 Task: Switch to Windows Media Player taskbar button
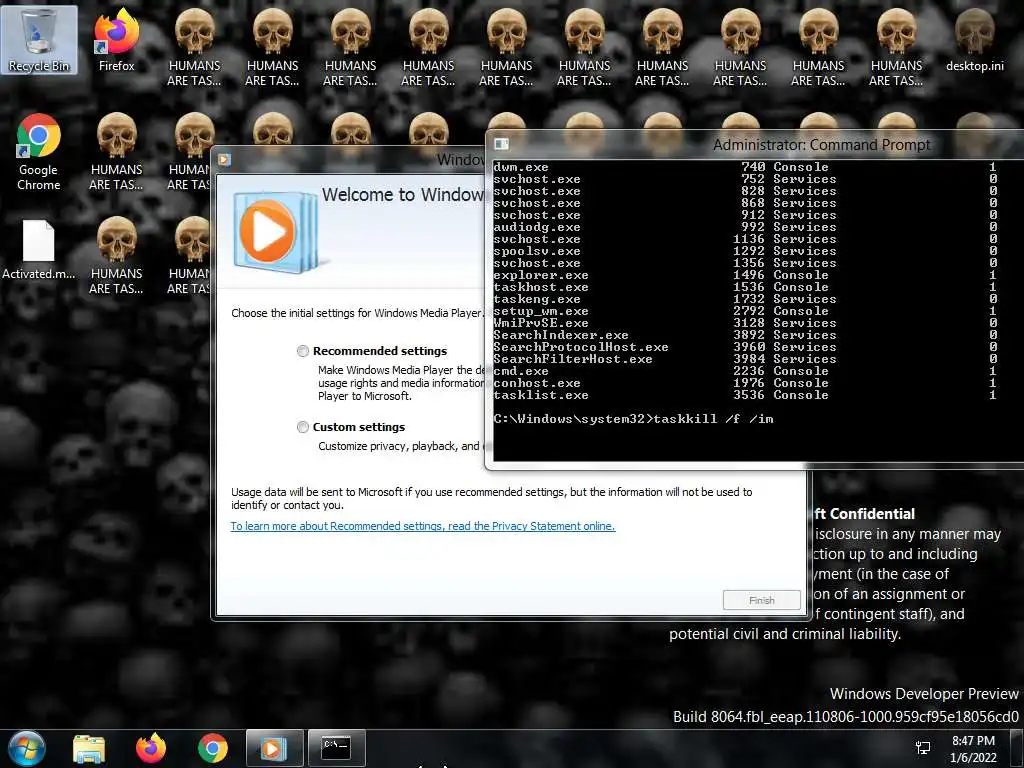274,748
